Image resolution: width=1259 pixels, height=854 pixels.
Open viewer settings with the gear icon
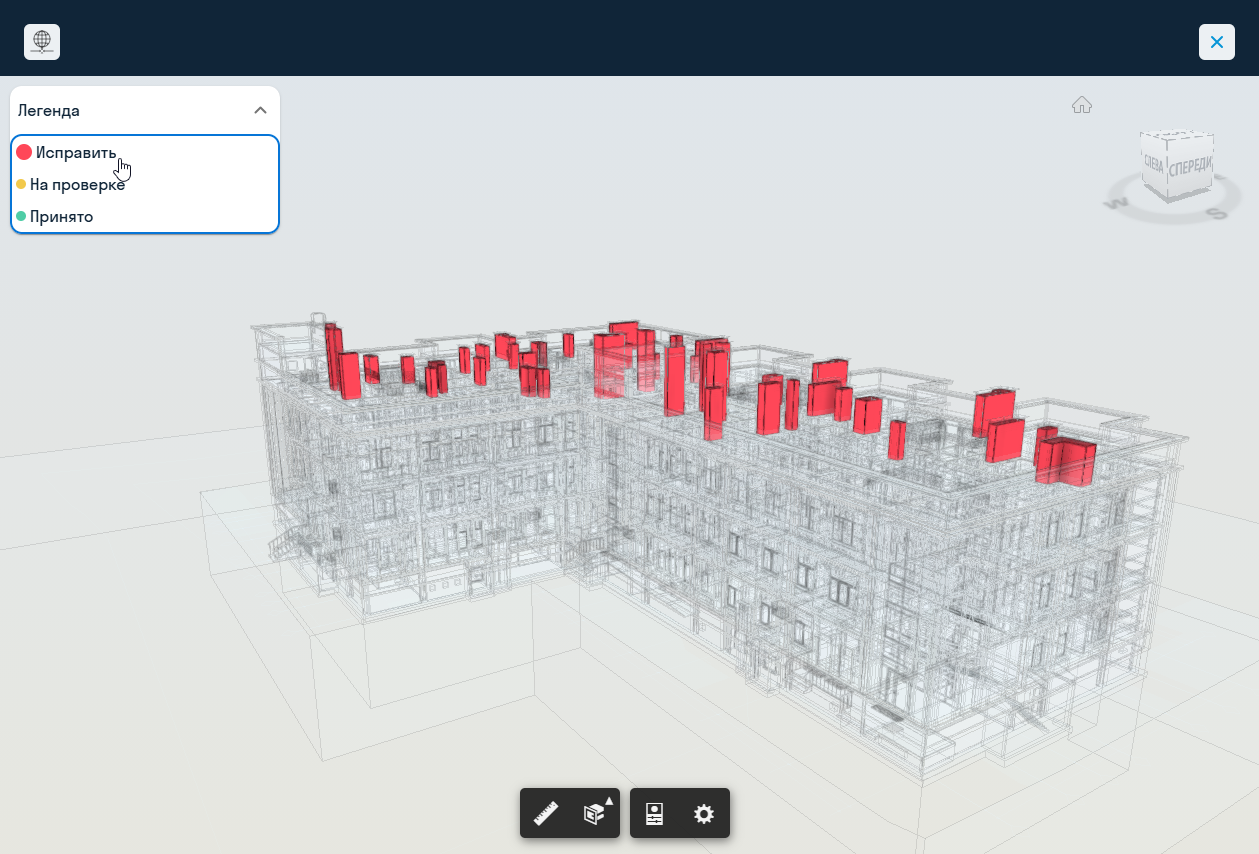704,814
